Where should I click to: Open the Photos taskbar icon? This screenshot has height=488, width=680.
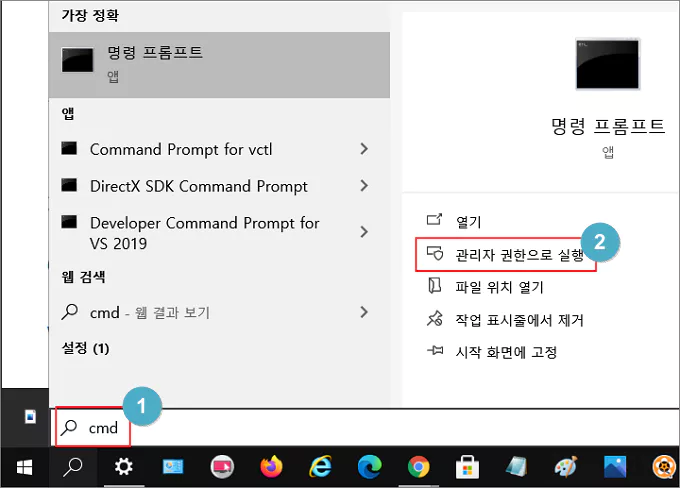coord(615,467)
